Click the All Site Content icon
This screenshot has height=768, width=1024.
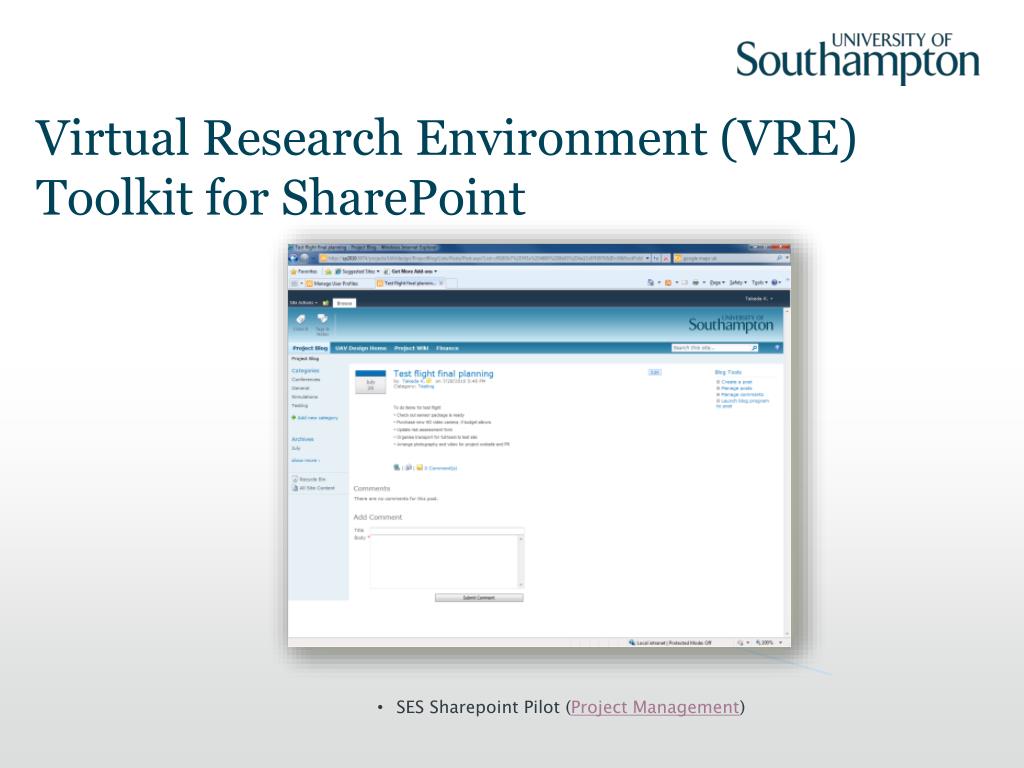295,488
